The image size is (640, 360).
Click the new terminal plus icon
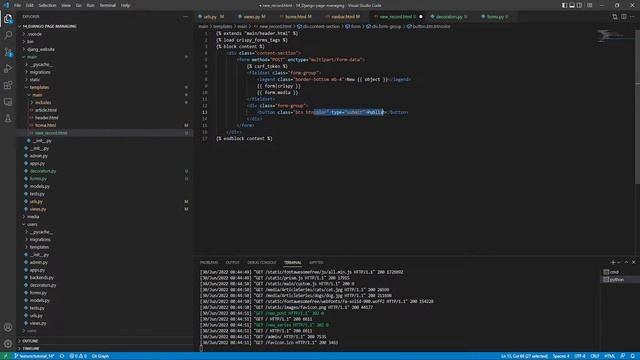[613, 262]
